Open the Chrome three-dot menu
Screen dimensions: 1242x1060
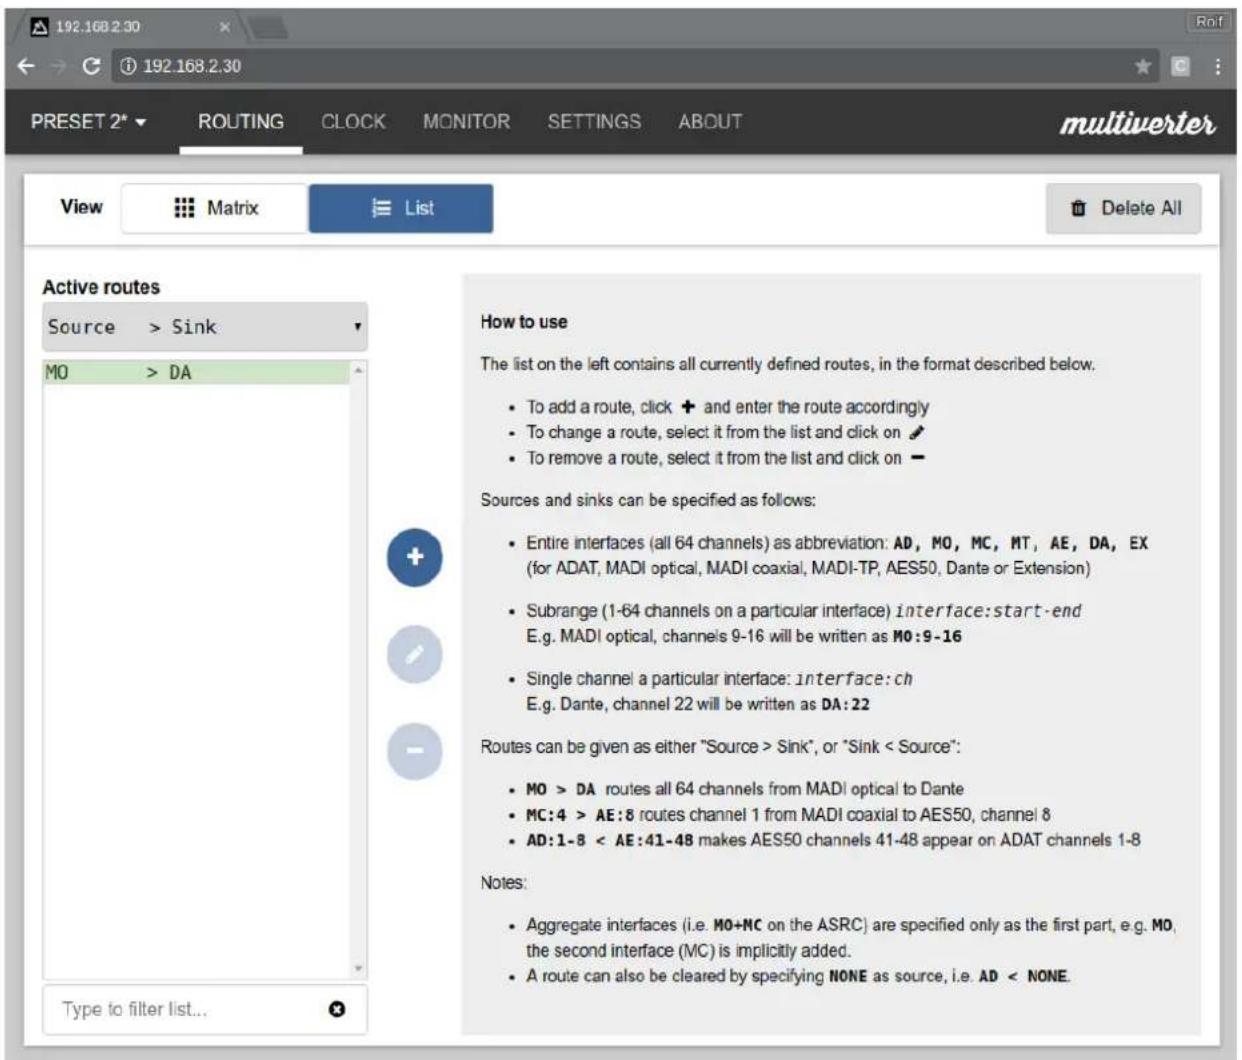click(x=1218, y=67)
